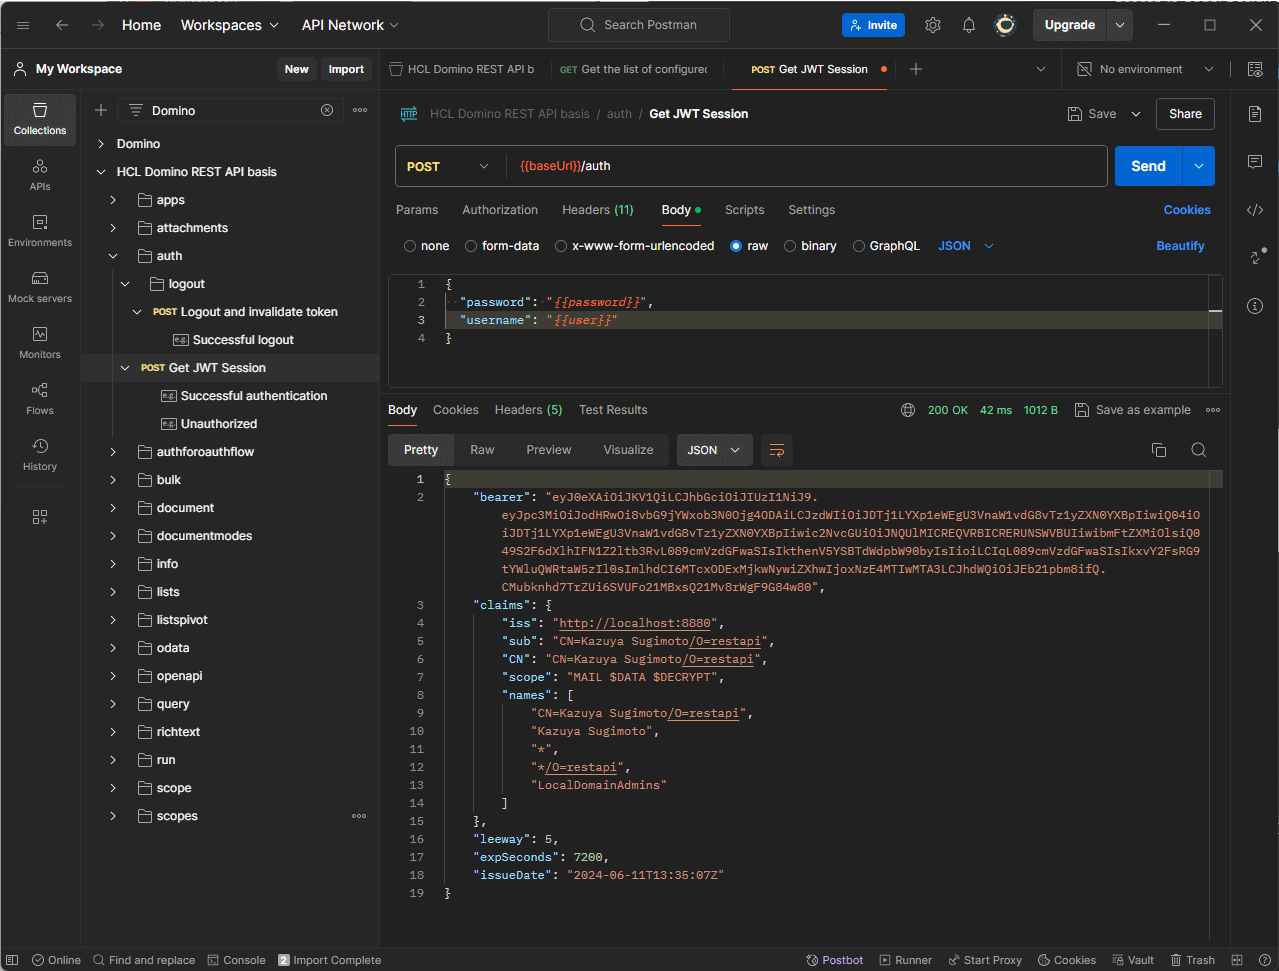Click the Beautify link
1279x971 pixels.
1180,246
